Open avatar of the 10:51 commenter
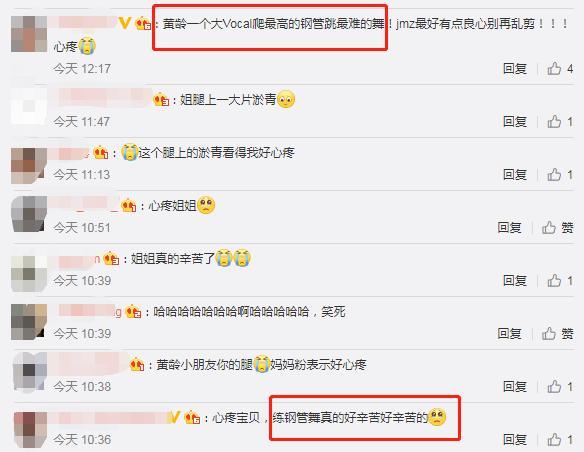 [x=29, y=214]
